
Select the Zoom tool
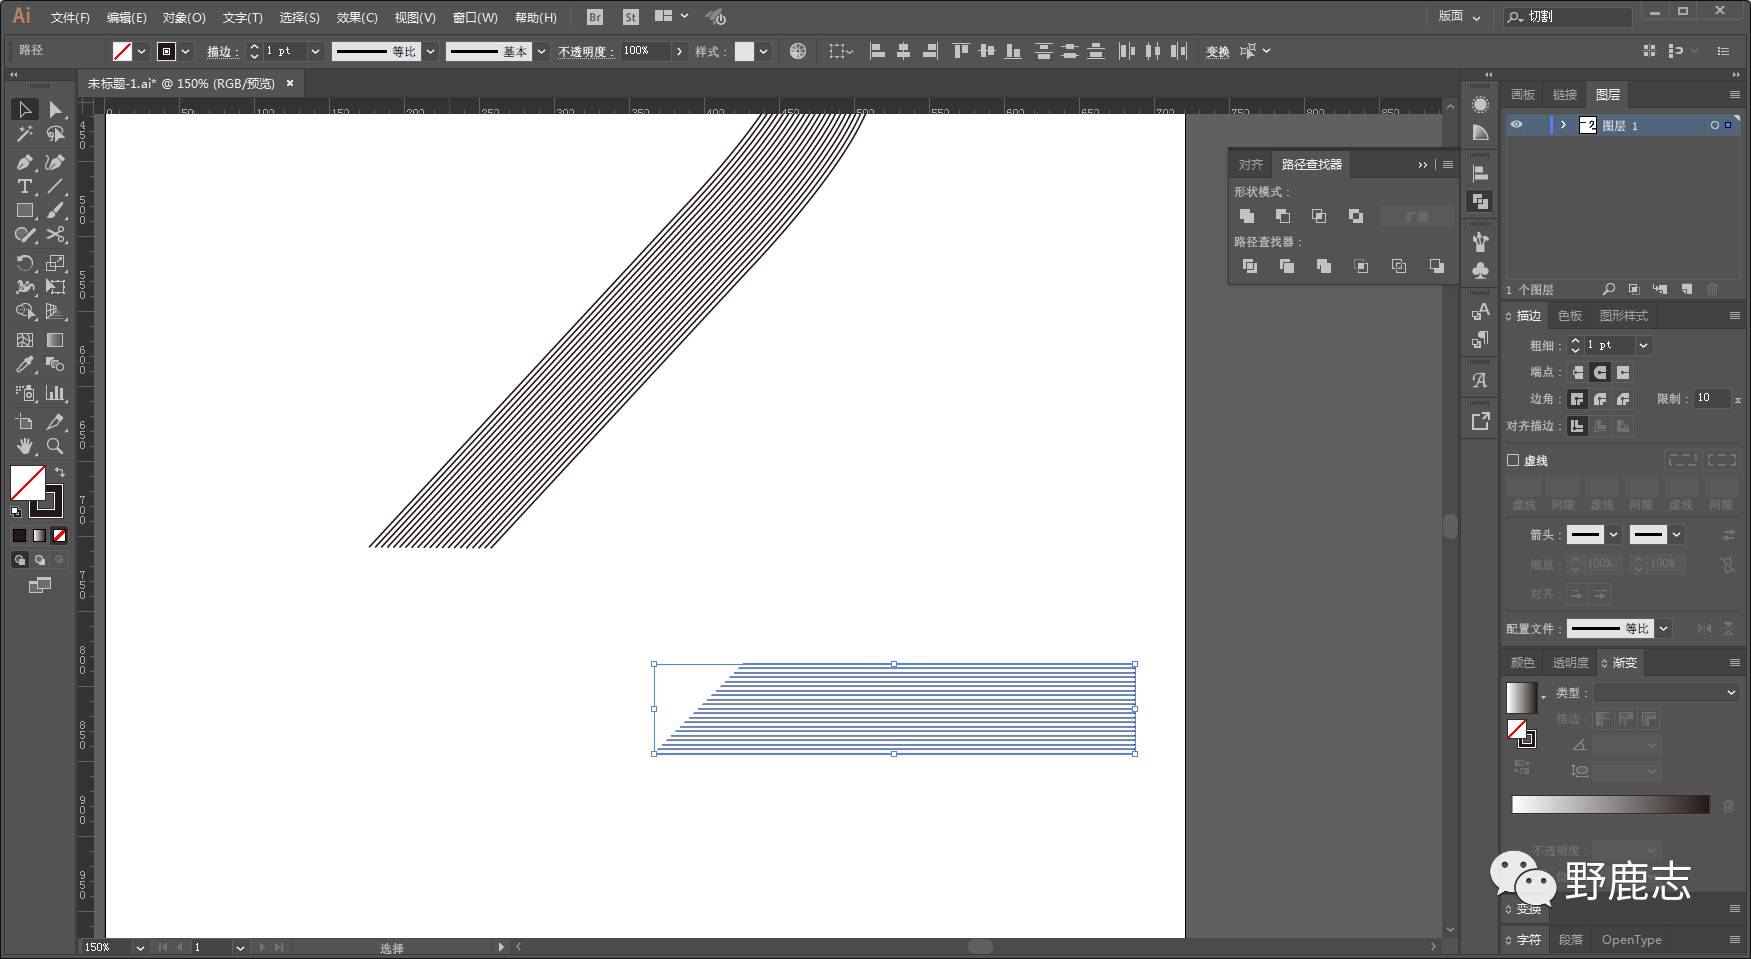coord(55,446)
